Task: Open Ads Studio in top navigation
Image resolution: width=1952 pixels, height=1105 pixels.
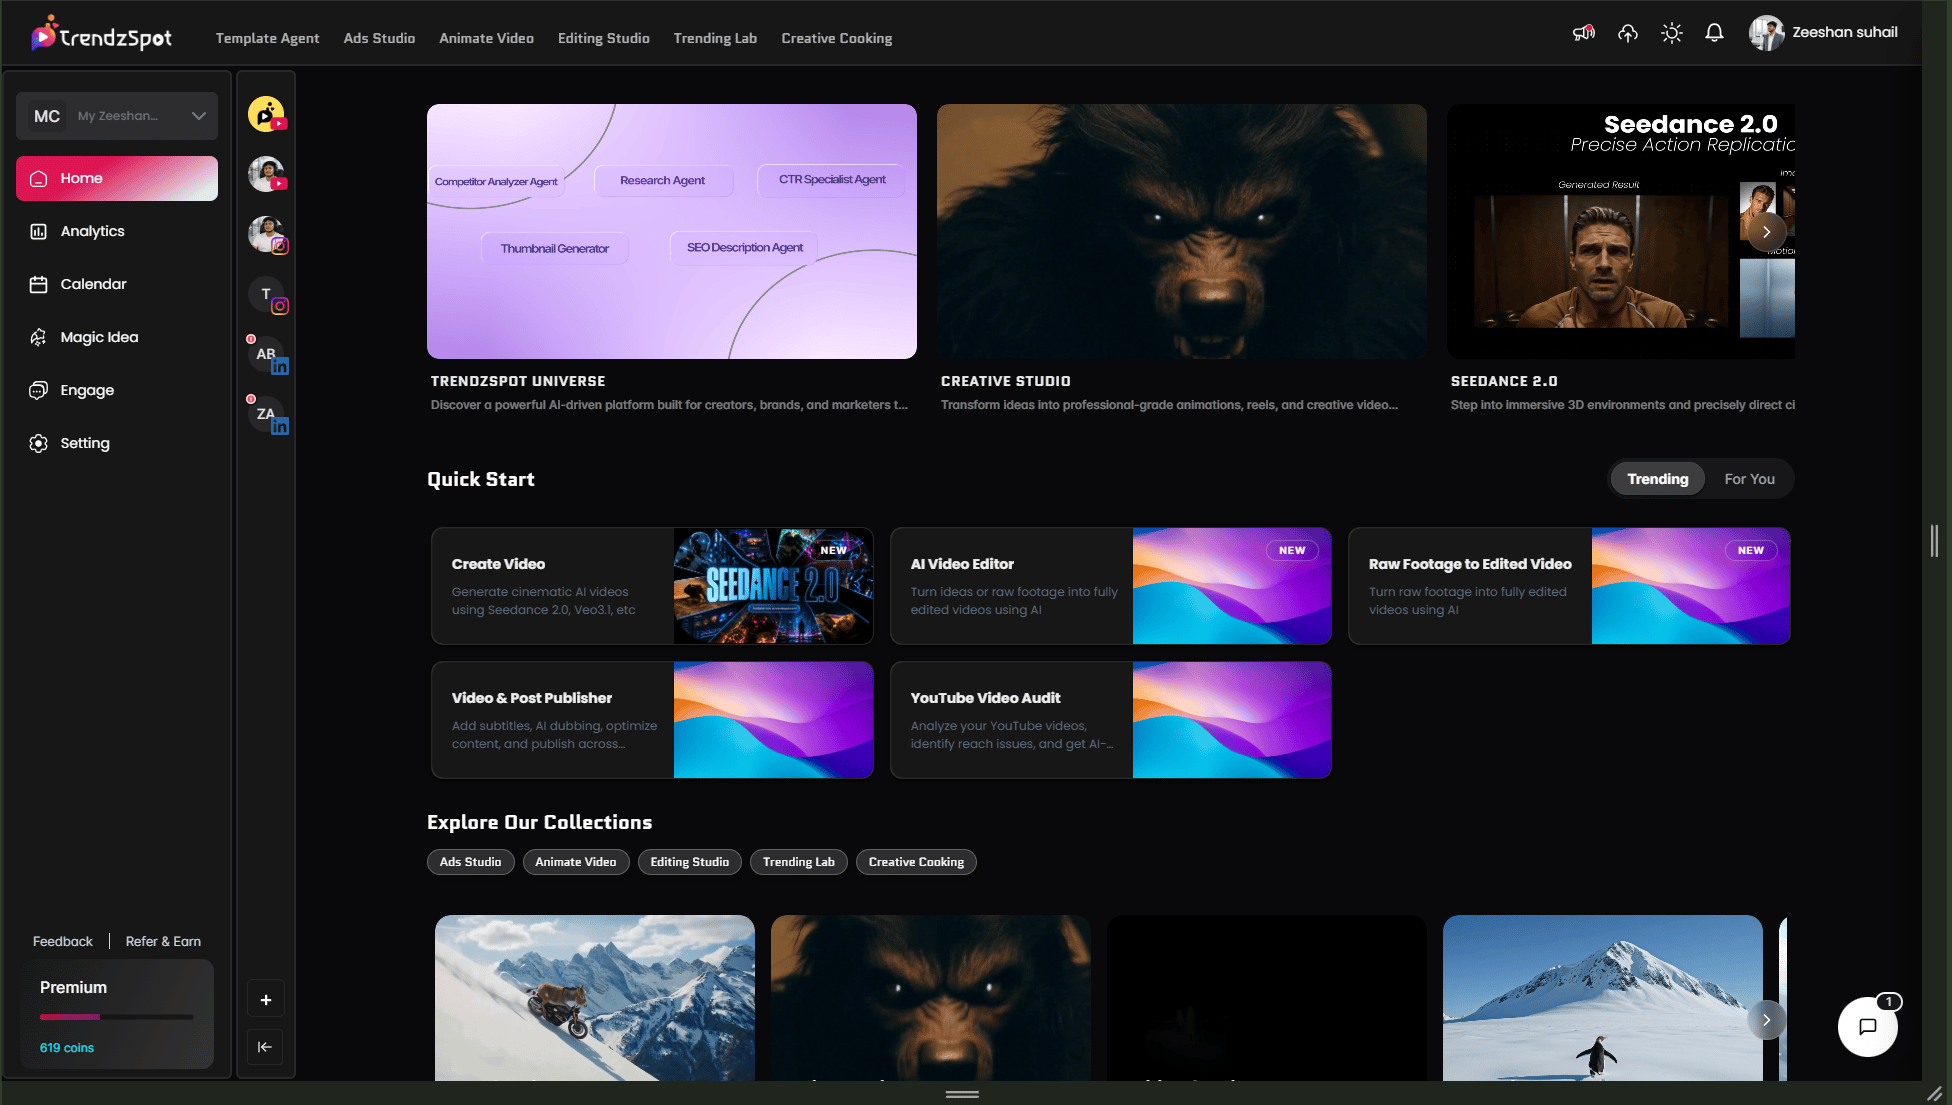Action: click(x=379, y=38)
